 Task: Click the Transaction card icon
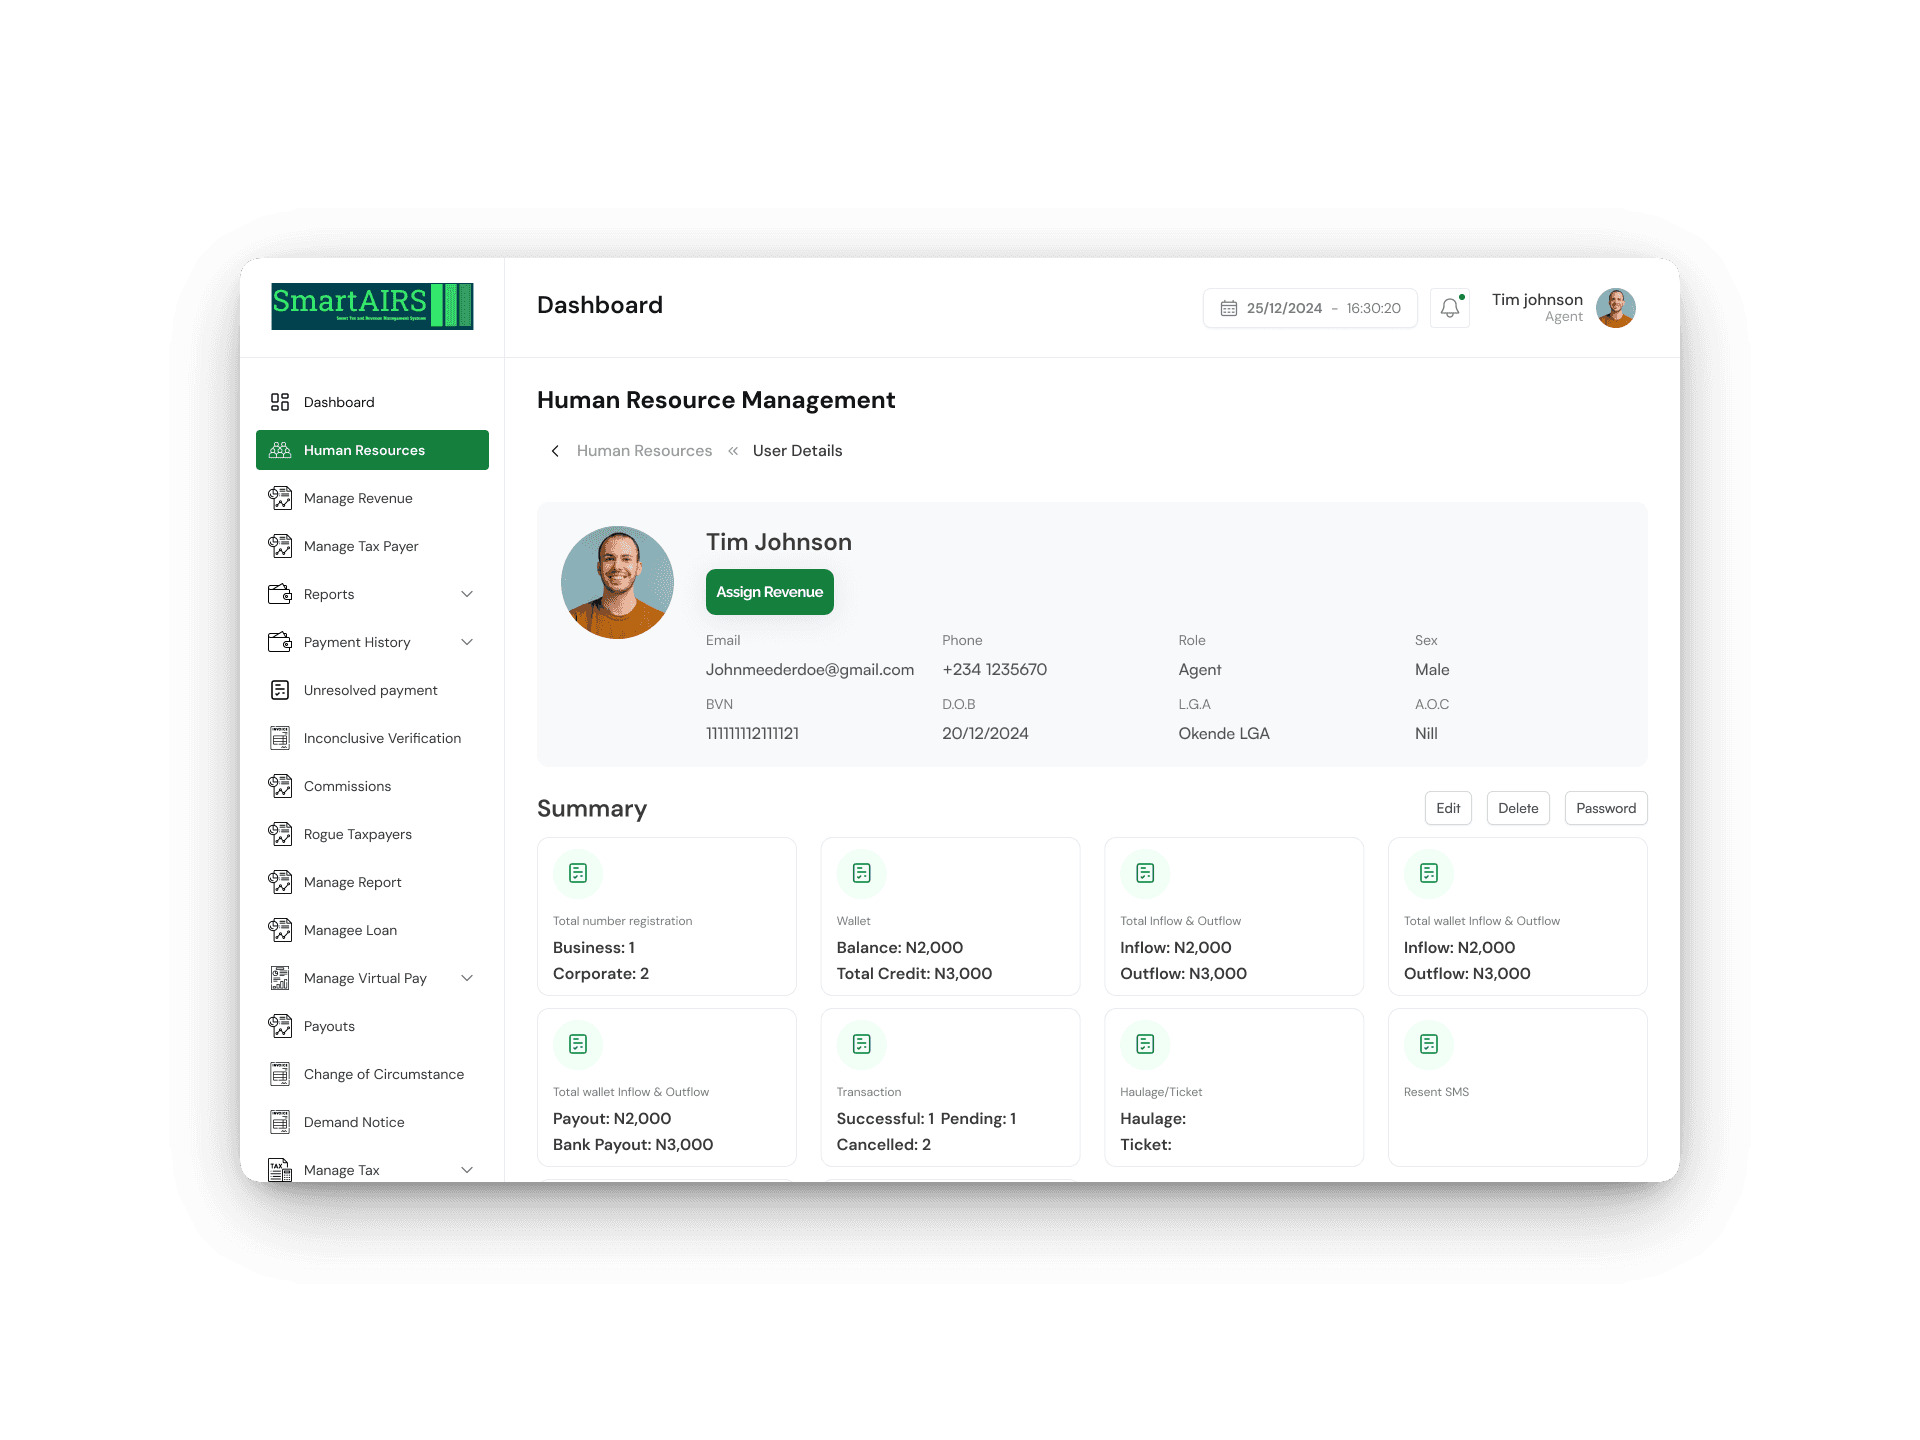[861, 1044]
